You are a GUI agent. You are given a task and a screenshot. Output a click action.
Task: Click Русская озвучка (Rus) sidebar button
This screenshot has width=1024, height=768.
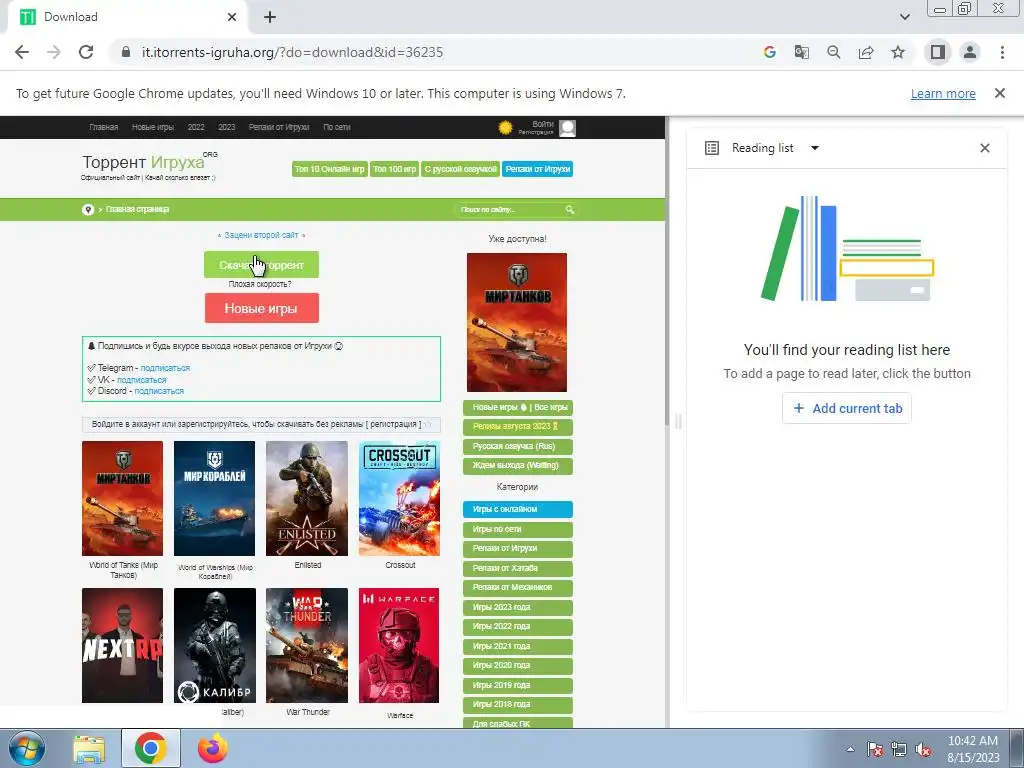pyautogui.click(x=518, y=447)
